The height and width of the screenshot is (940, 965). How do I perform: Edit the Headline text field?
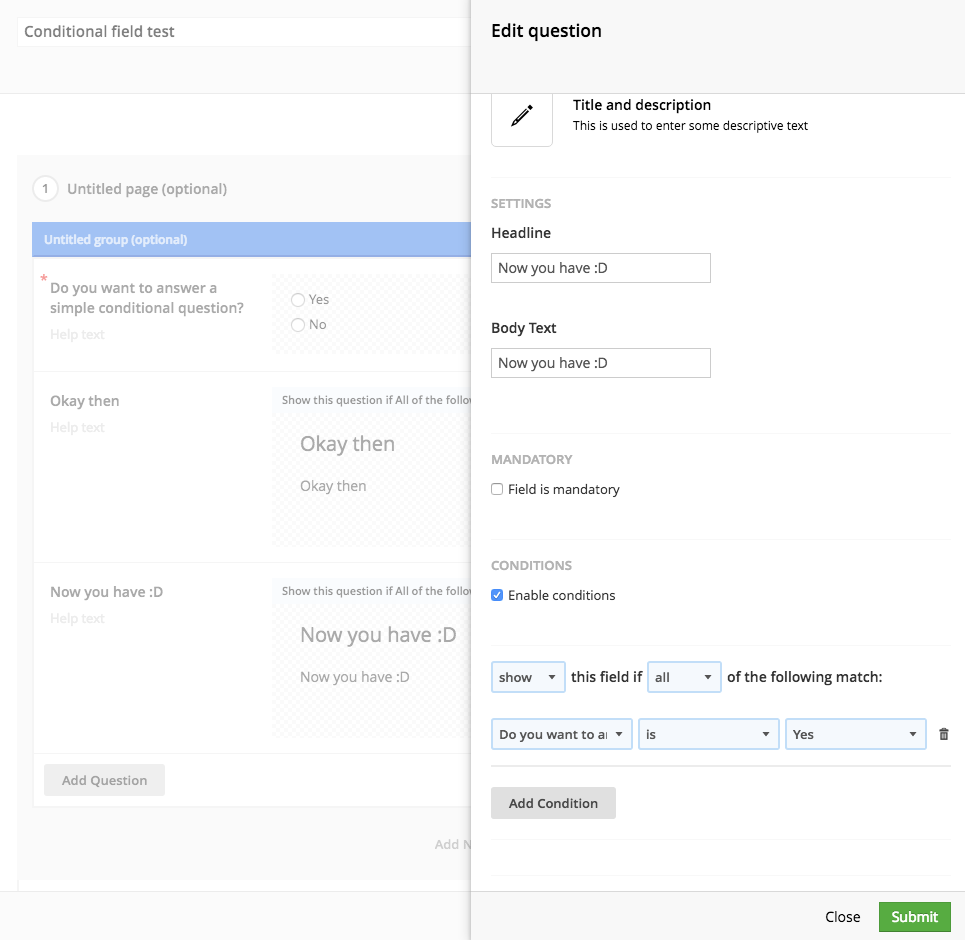[x=600, y=268]
